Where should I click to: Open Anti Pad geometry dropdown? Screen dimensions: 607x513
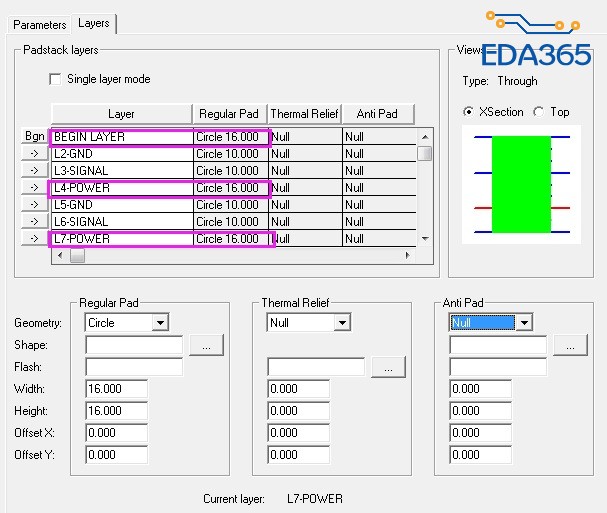(x=524, y=322)
